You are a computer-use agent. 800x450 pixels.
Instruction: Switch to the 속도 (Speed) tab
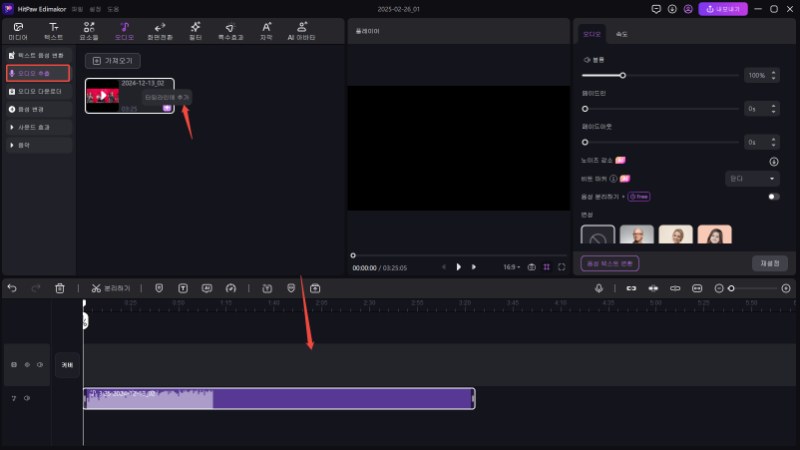pyautogui.click(x=622, y=34)
